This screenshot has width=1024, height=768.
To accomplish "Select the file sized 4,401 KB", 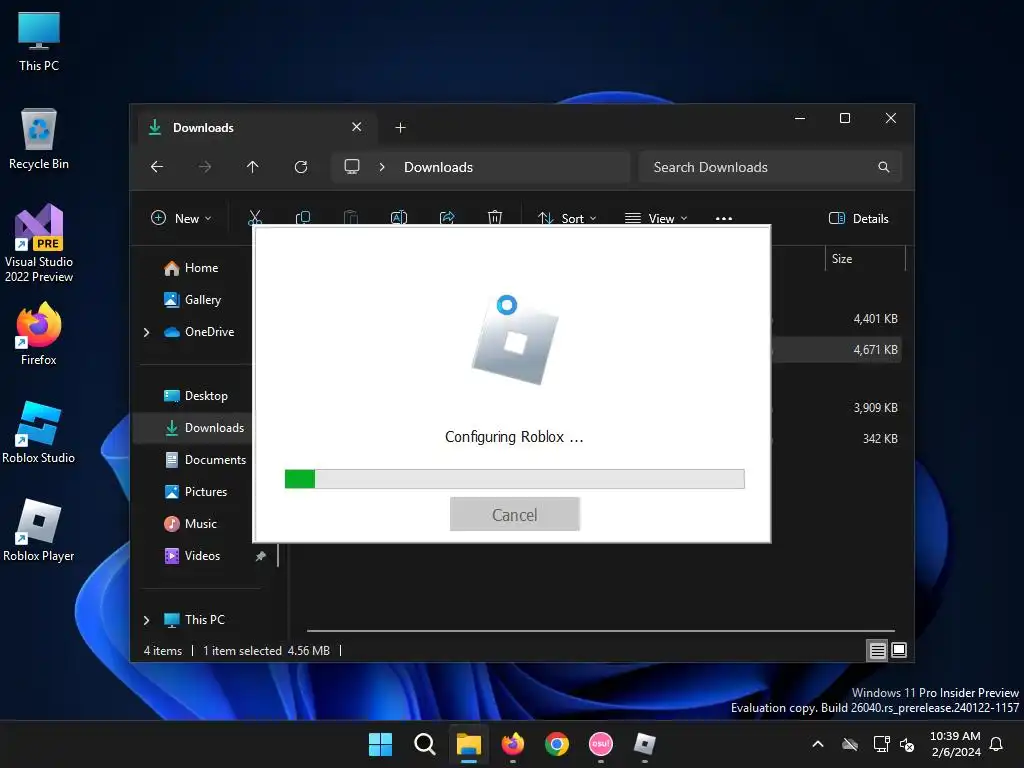I will tap(875, 319).
